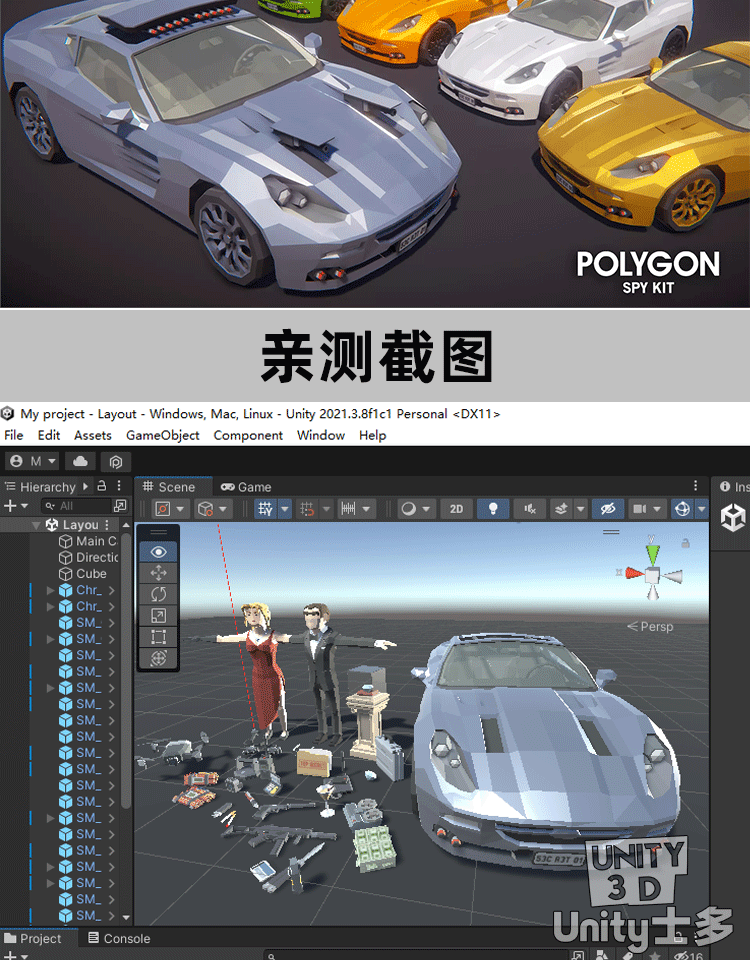Click the scene camera settings icon
750x960 pixels.
point(640,509)
